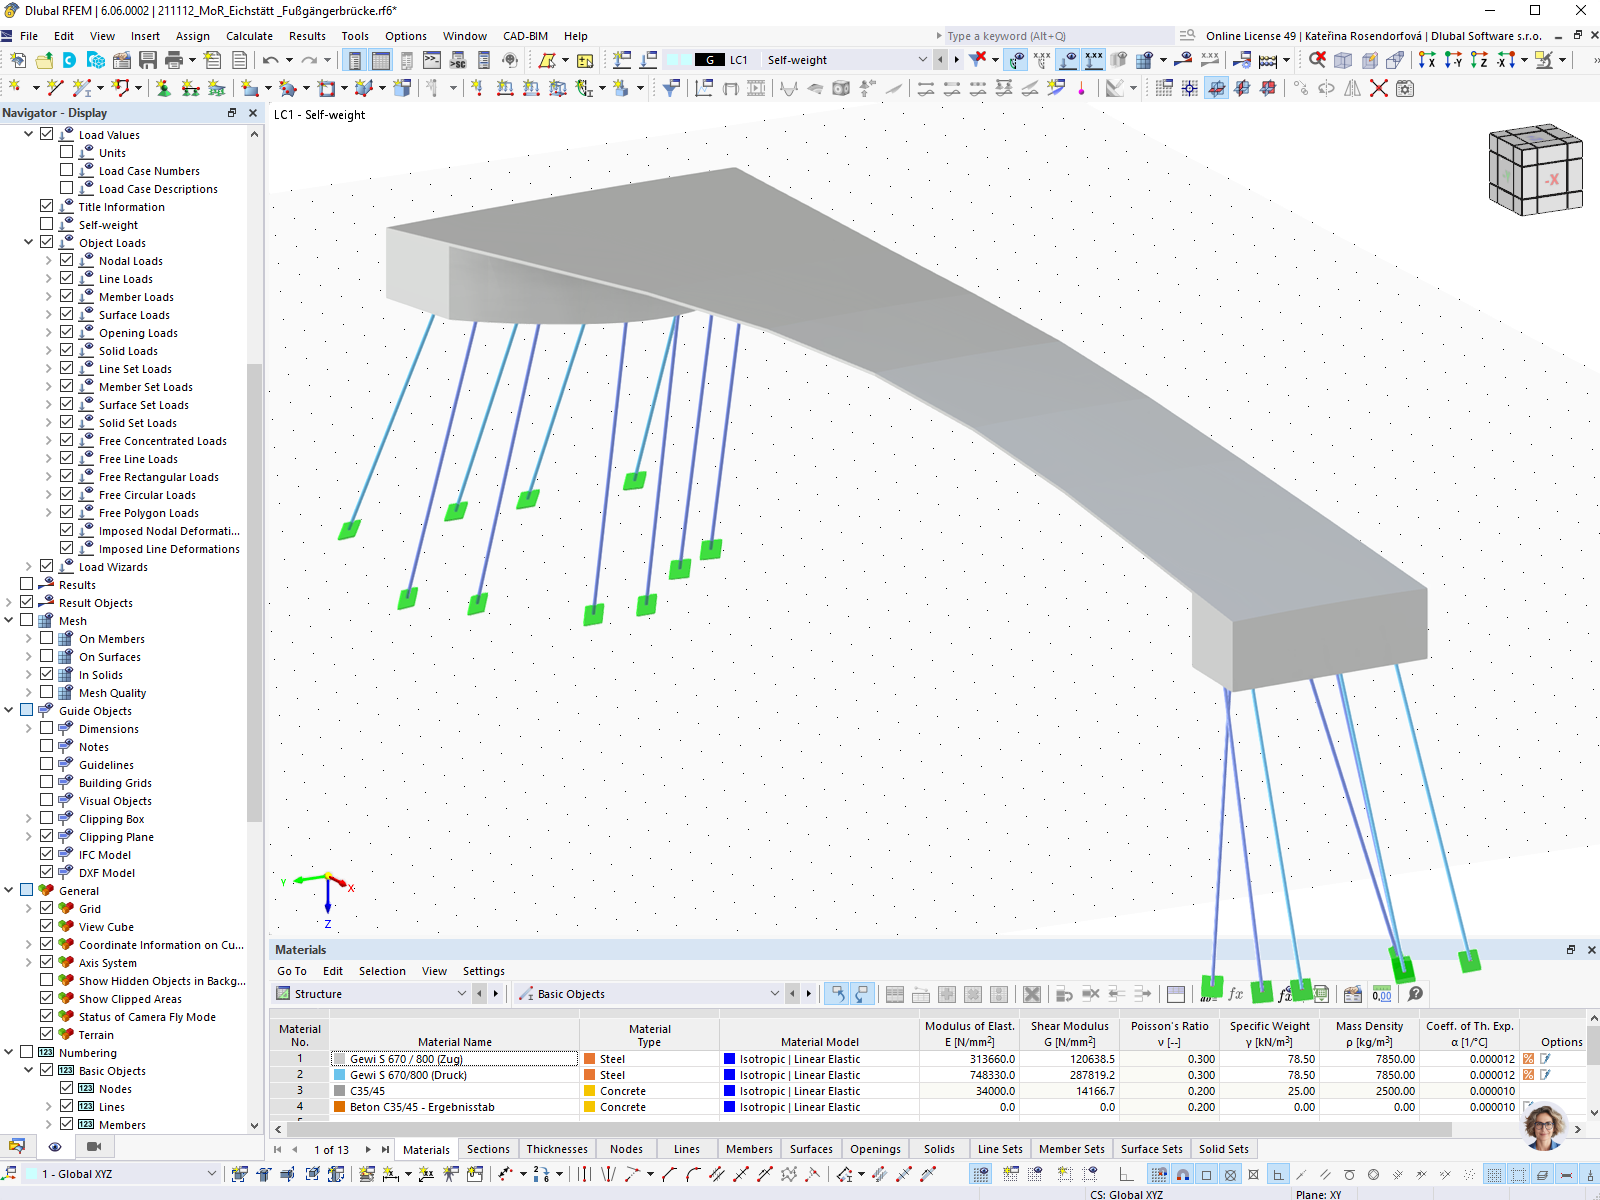Click the color swatch of material C35/45
Screen dimensions: 1600x1200
pos(340,1090)
